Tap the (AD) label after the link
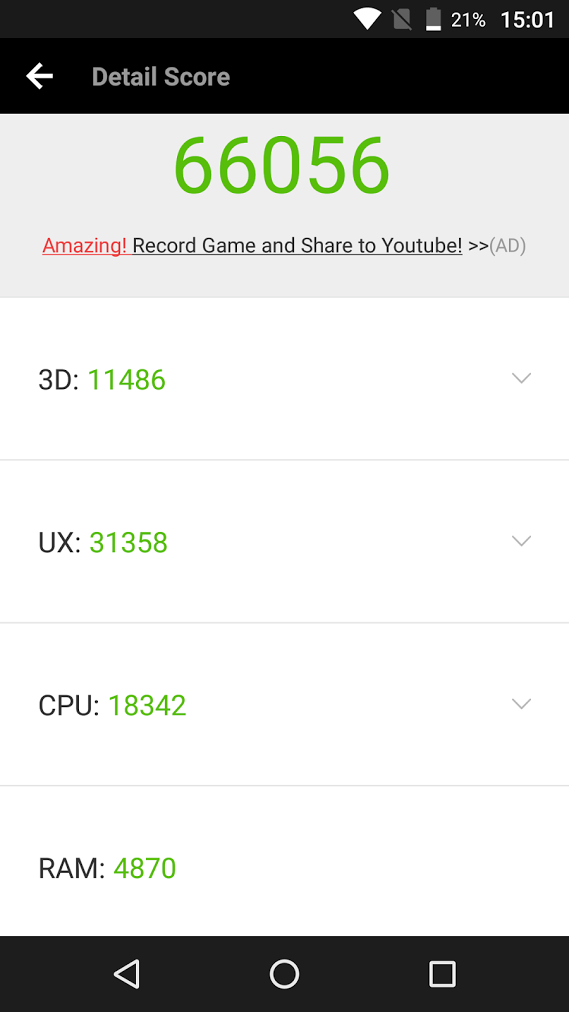Screen dimensions: 569x1012 [x=508, y=246]
